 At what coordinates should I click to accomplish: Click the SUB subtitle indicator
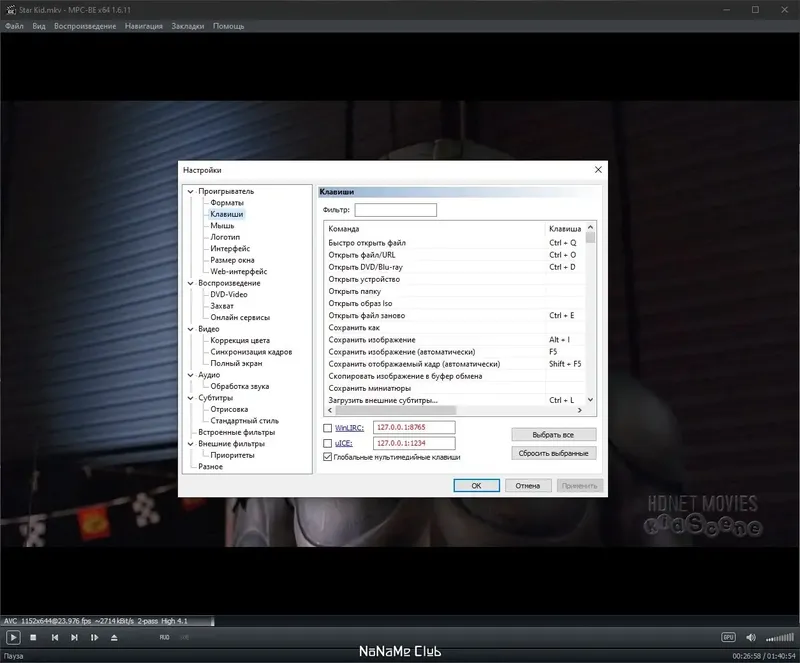point(184,637)
